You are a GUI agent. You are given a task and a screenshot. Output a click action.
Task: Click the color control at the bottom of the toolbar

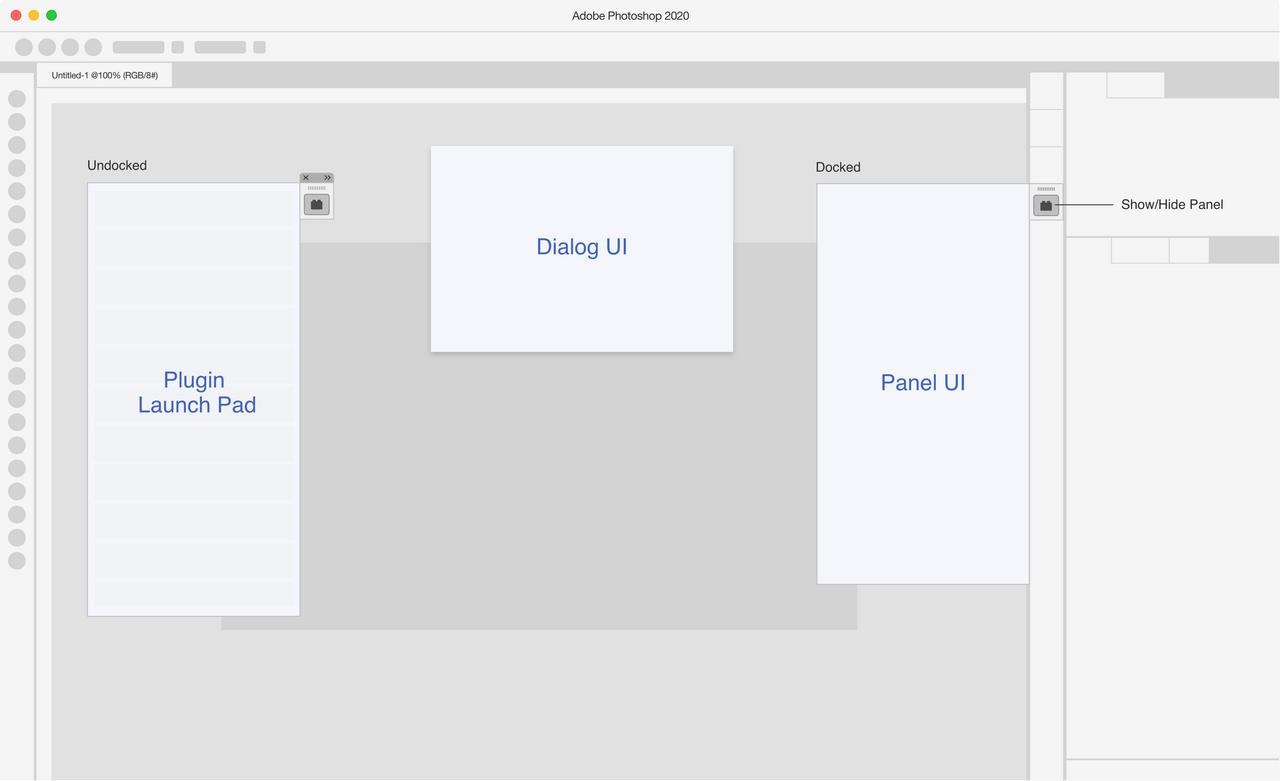[16, 560]
